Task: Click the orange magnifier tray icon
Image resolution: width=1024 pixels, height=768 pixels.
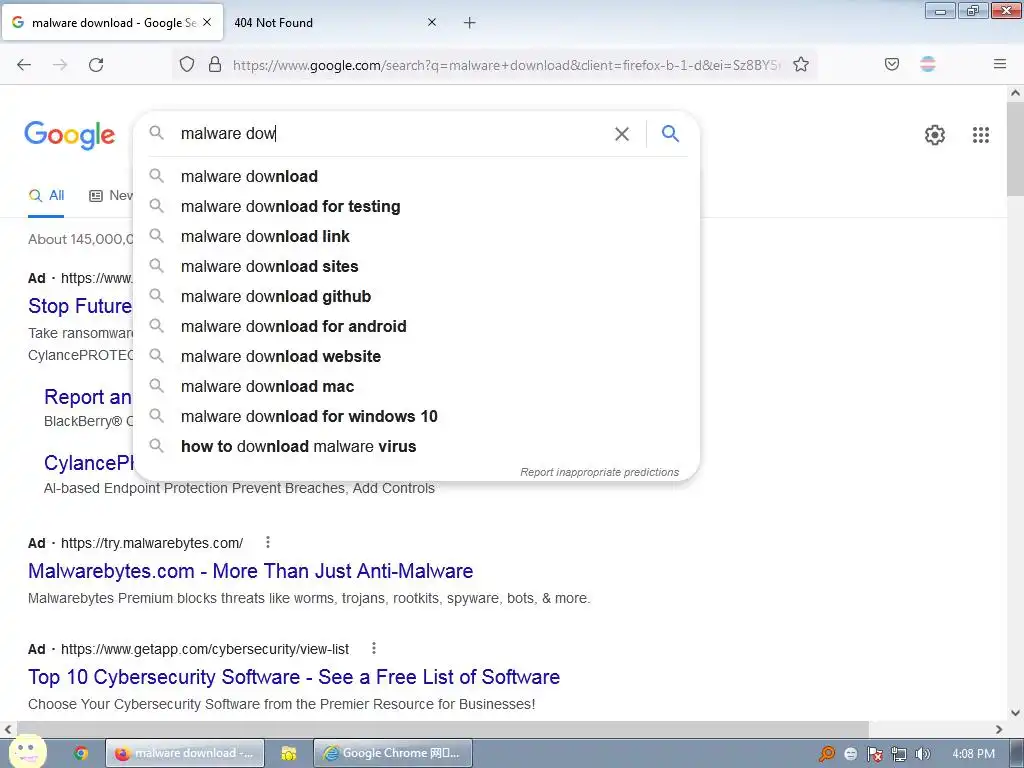Action: click(827, 754)
